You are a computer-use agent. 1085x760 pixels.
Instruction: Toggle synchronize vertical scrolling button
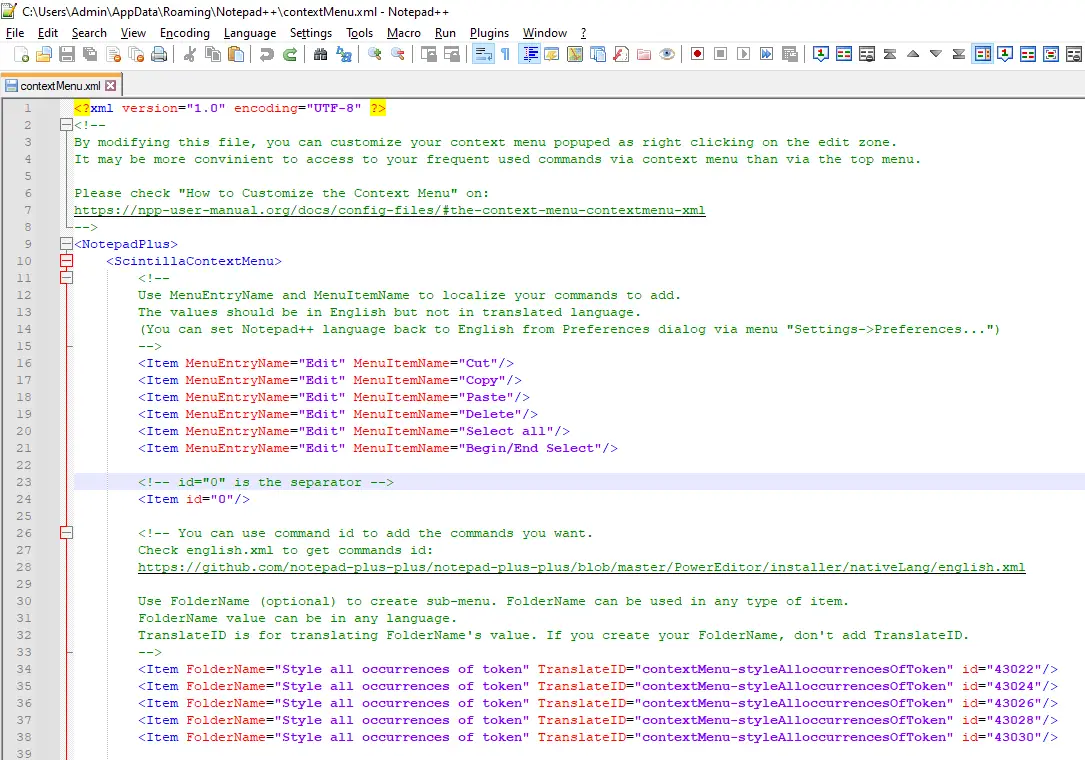point(428,54)
